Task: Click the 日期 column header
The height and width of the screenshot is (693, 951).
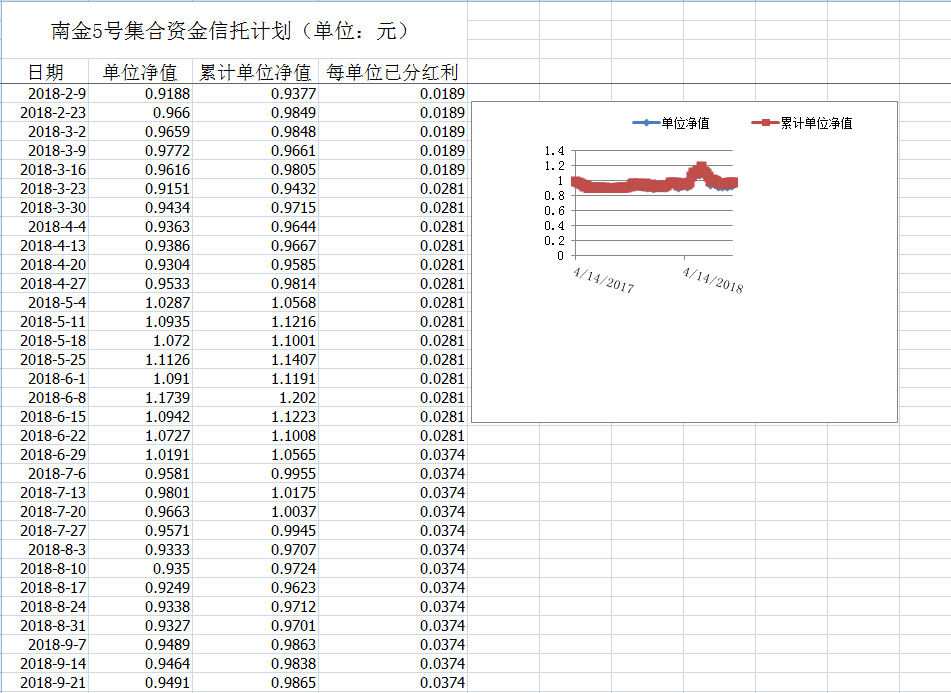Action: [45, 72]
